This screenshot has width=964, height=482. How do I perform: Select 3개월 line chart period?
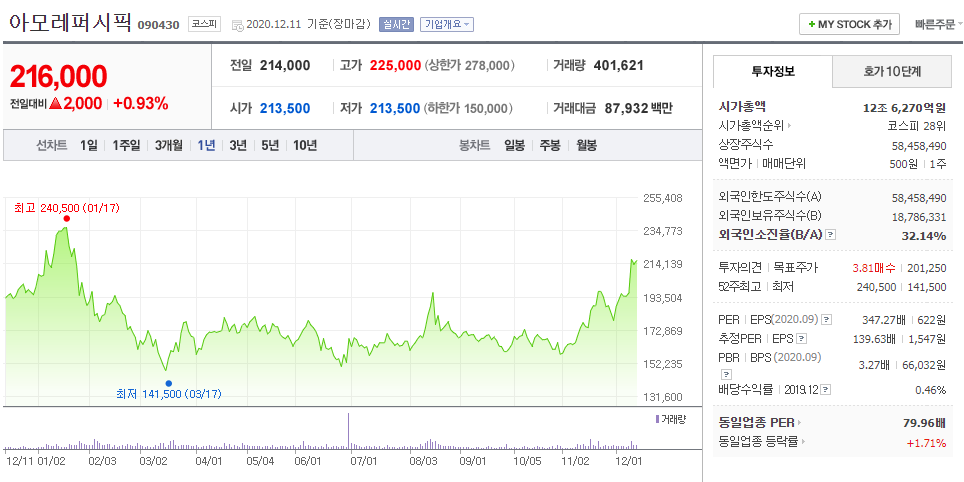[168, 146]
